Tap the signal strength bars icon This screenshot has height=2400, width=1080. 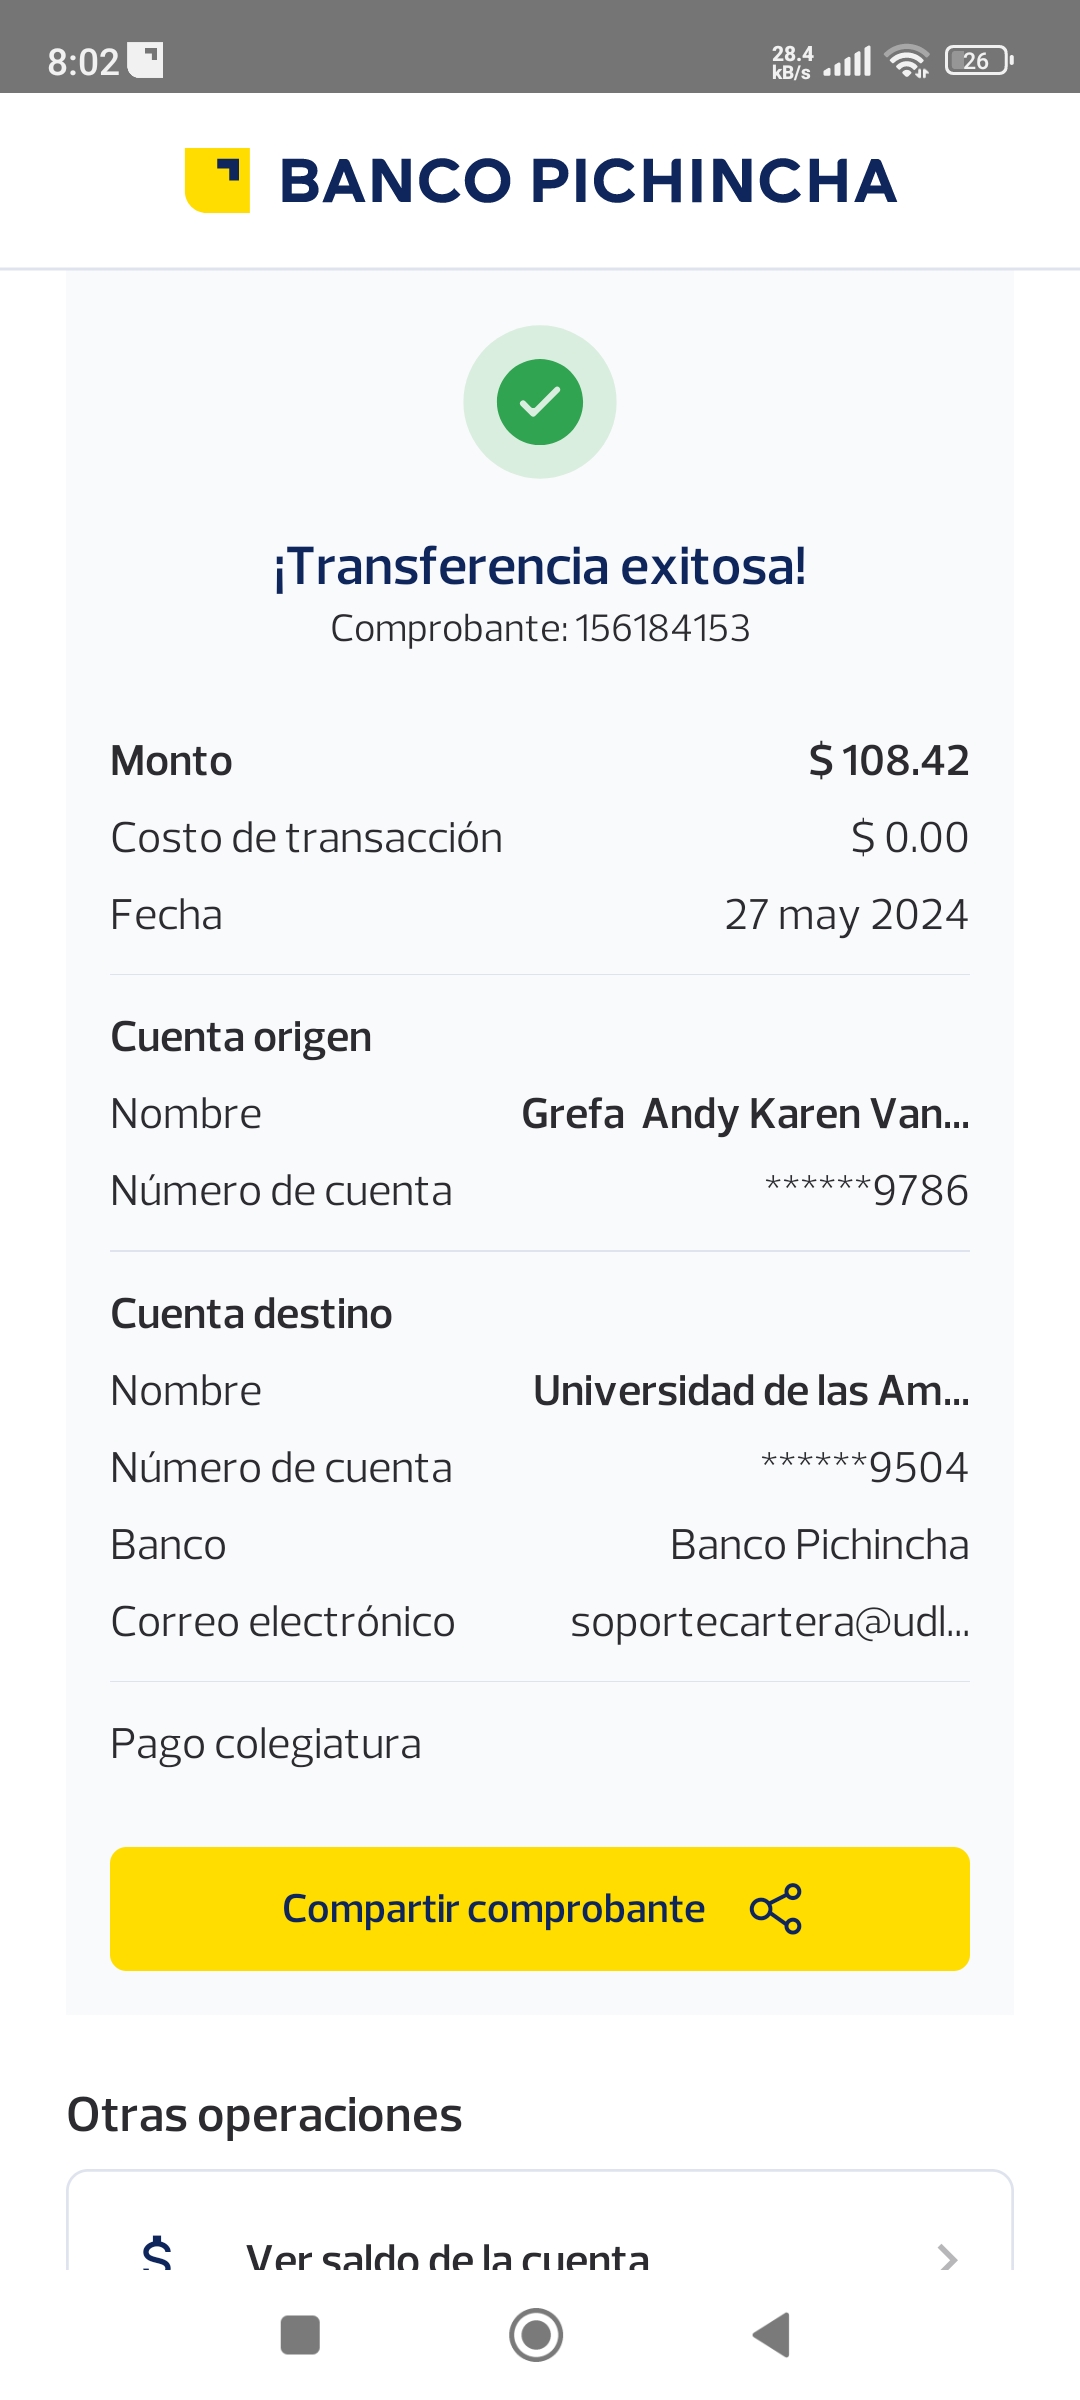click(847, 62)
